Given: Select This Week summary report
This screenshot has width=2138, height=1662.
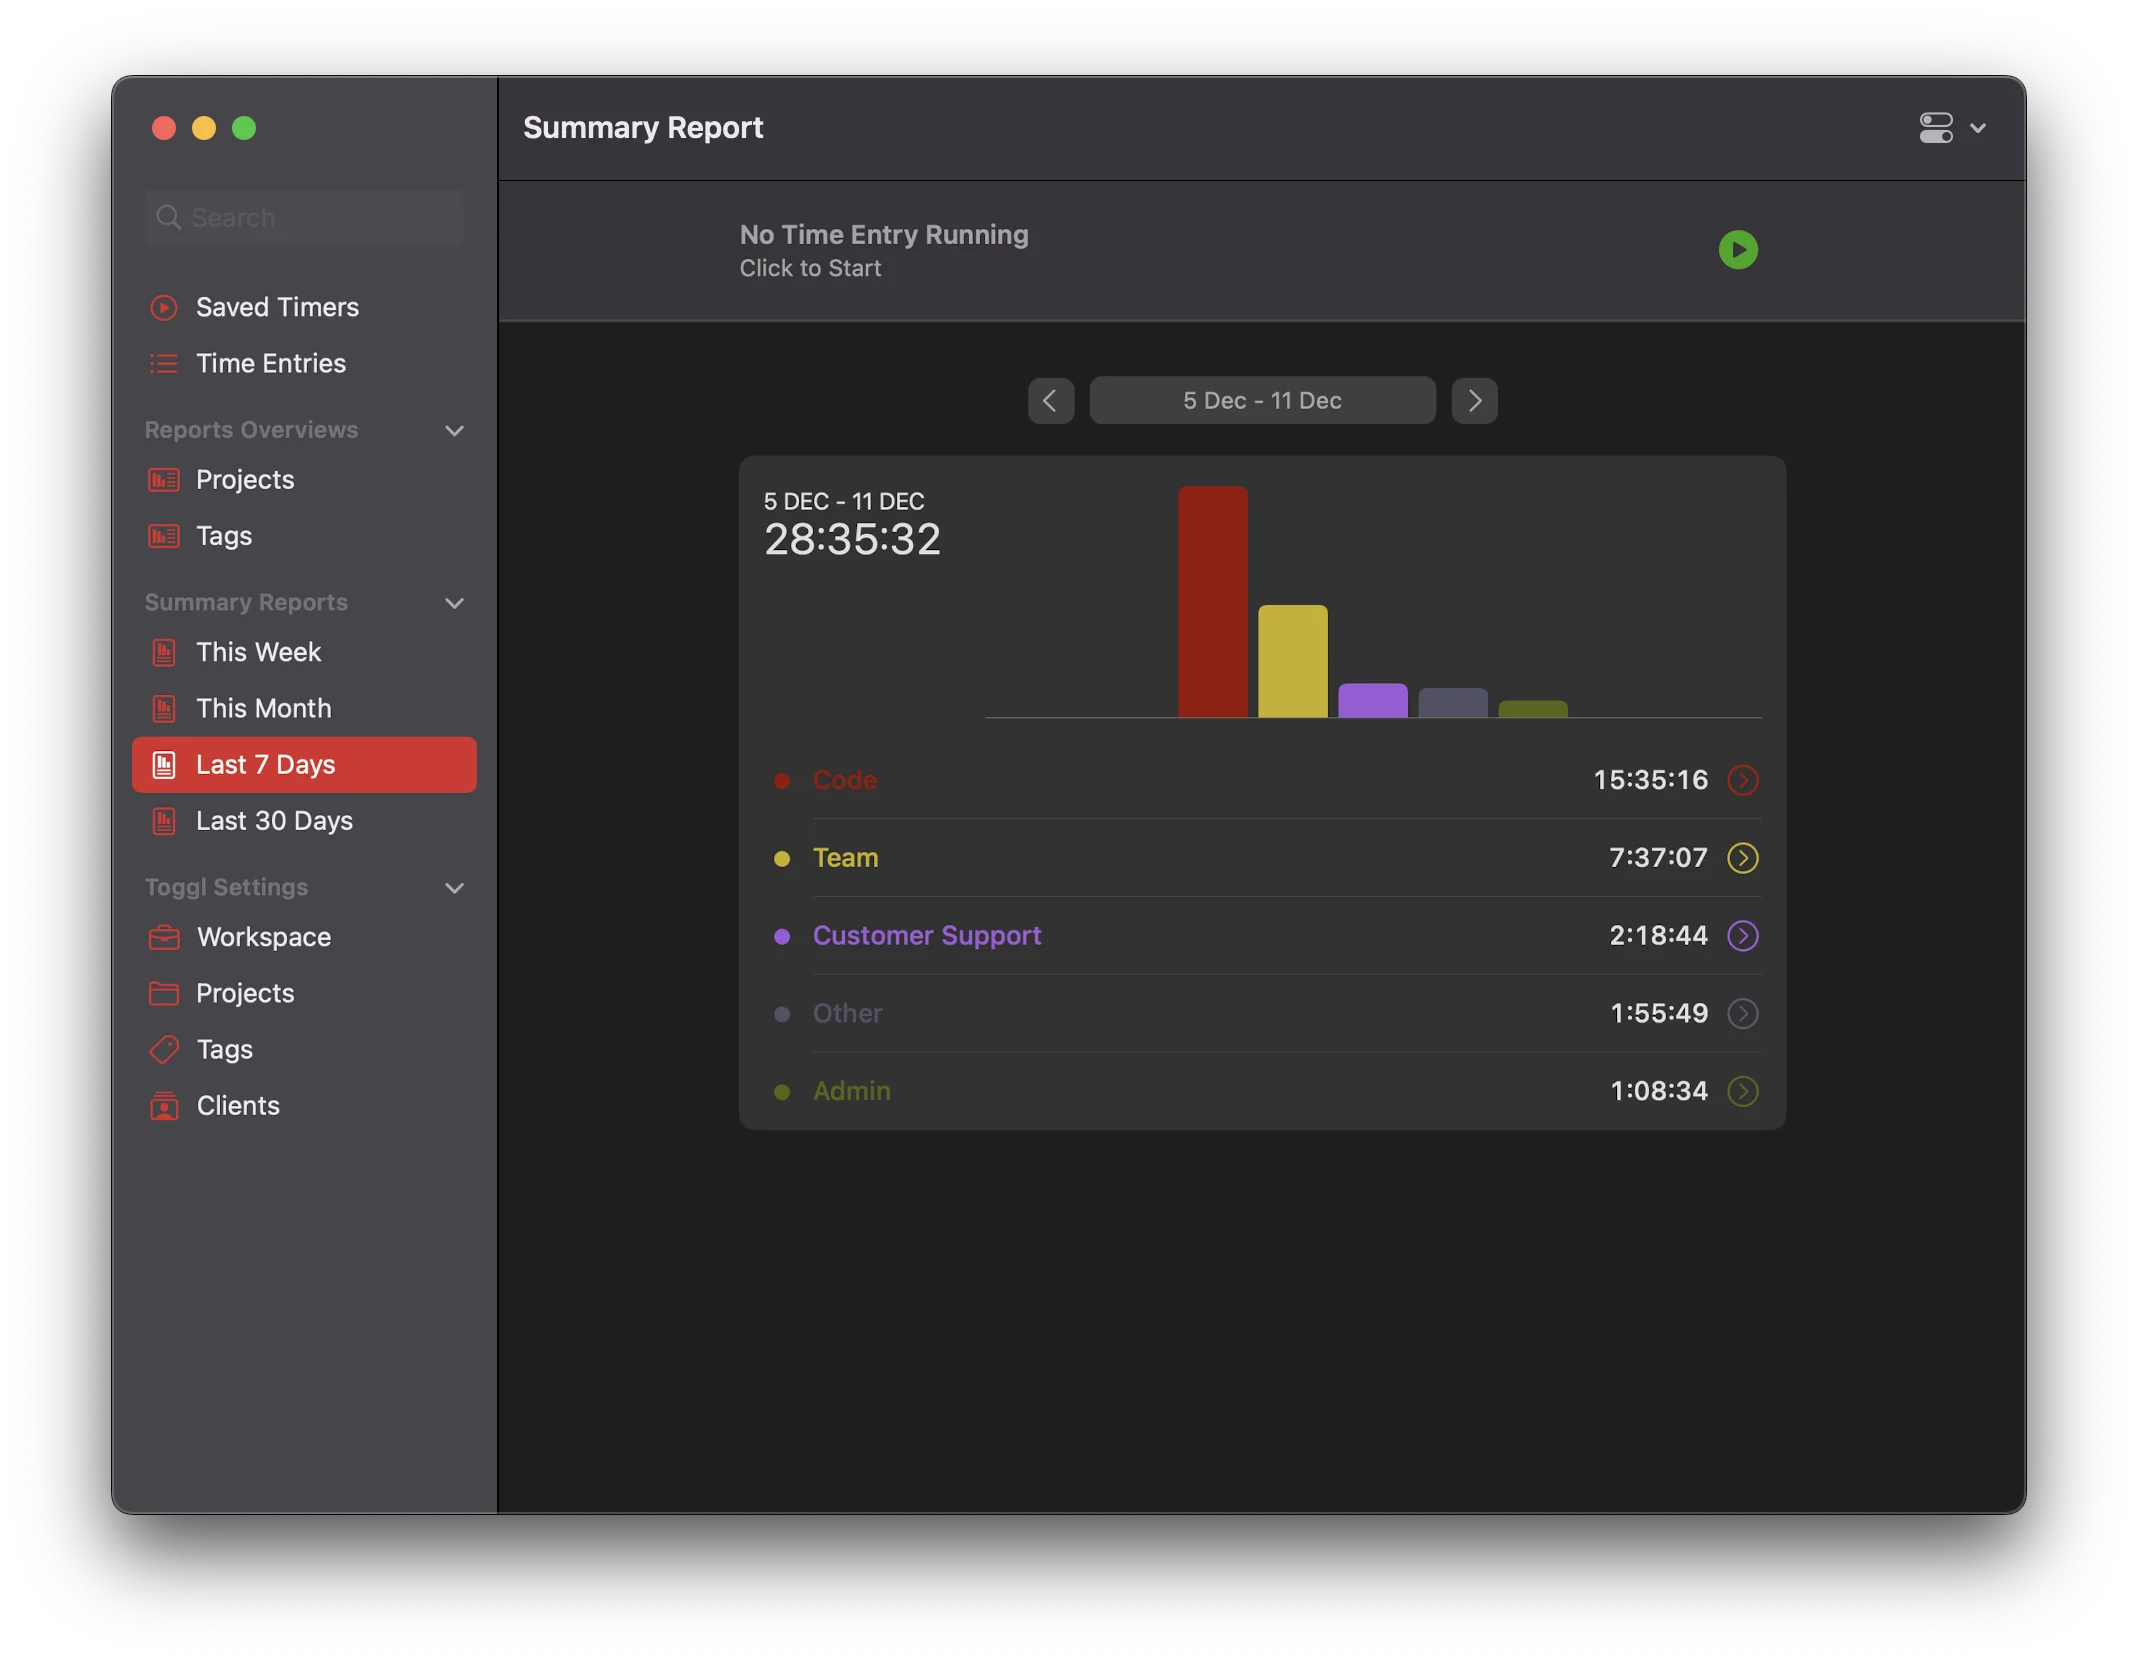Looking at the screenshot, I should tap(258, 652).
